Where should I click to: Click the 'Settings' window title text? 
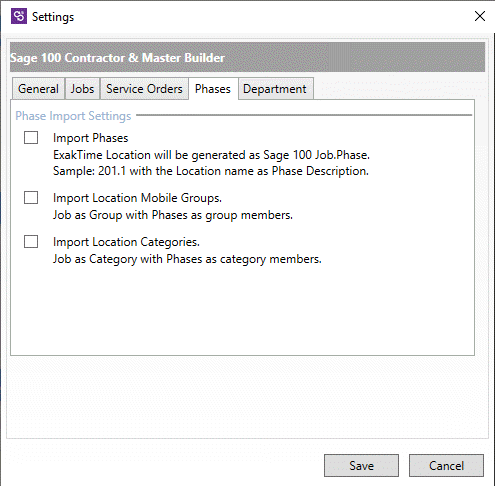[53, 17]
